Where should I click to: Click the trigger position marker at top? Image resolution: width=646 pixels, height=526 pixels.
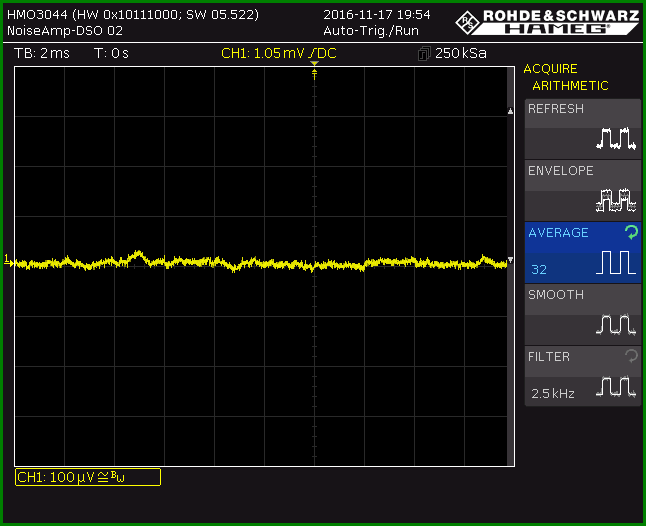pos(314,64)
